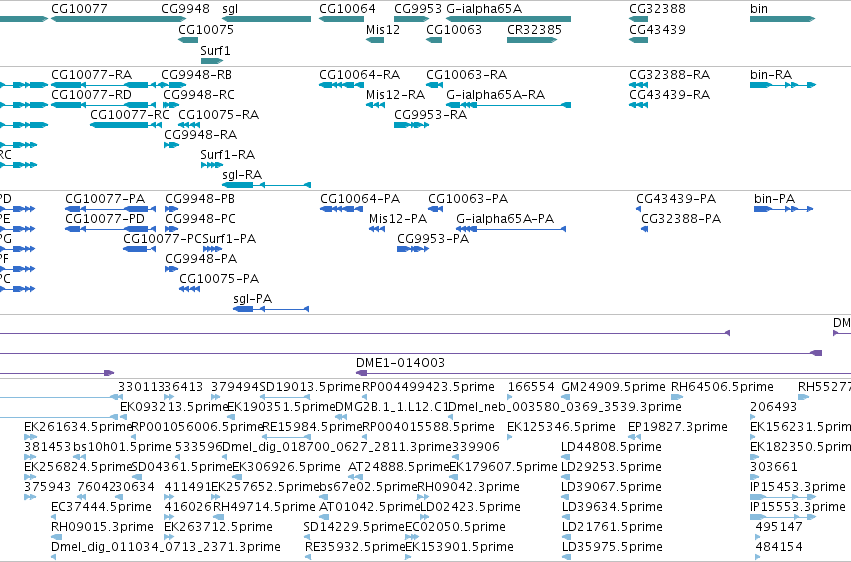Click the CG10075 gene label
This screenshot has width=851, height=562.
pyautogui.click(x=206, y=29)
